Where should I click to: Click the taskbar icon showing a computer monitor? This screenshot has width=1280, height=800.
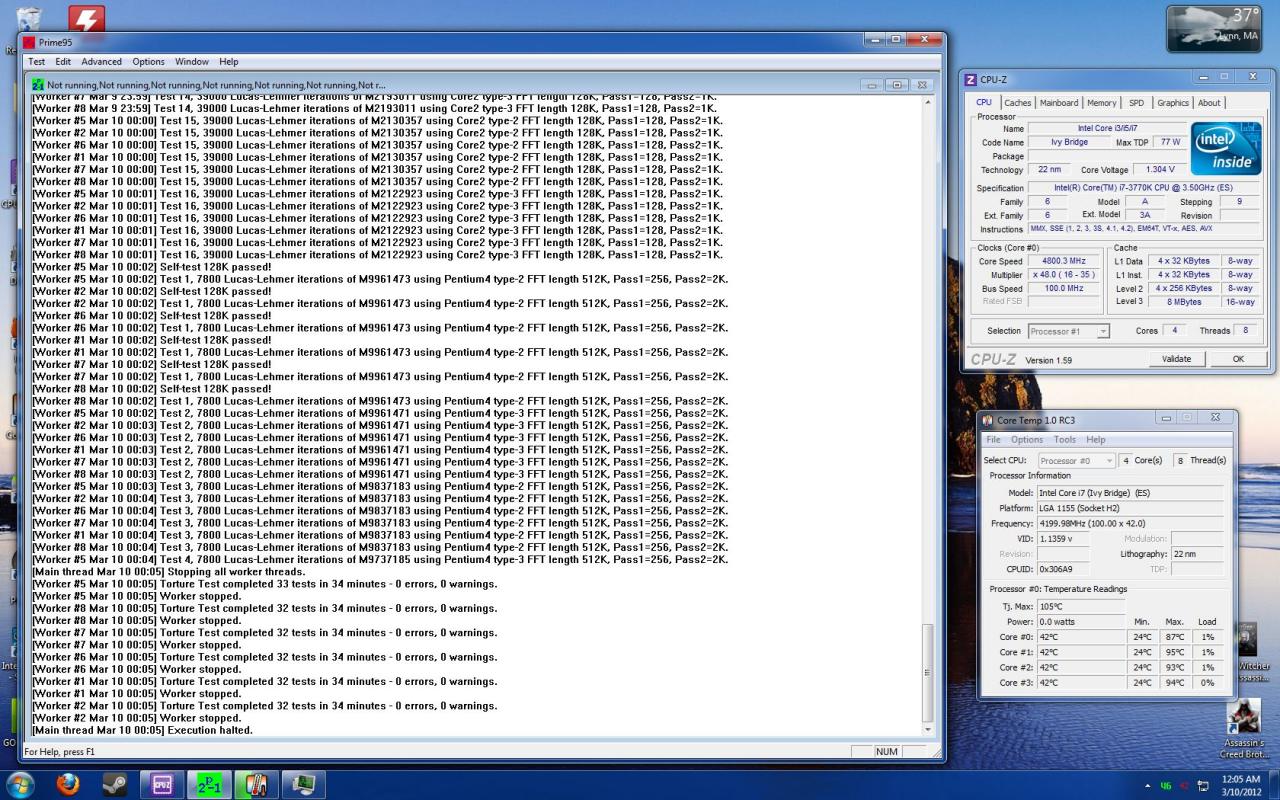coord(304,785)
